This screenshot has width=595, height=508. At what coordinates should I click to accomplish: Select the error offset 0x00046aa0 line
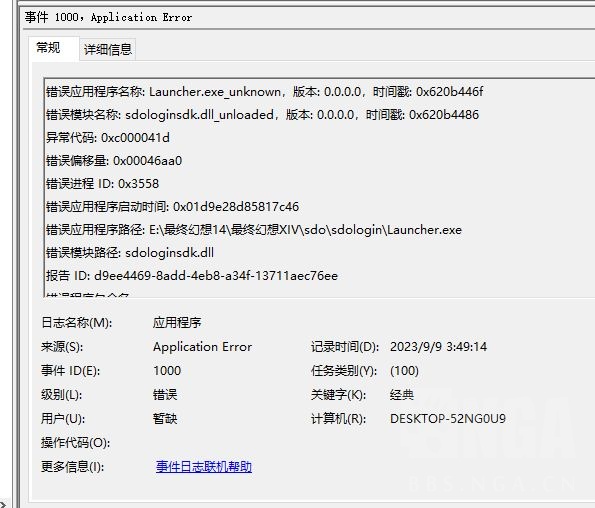(x=114, y=161)
